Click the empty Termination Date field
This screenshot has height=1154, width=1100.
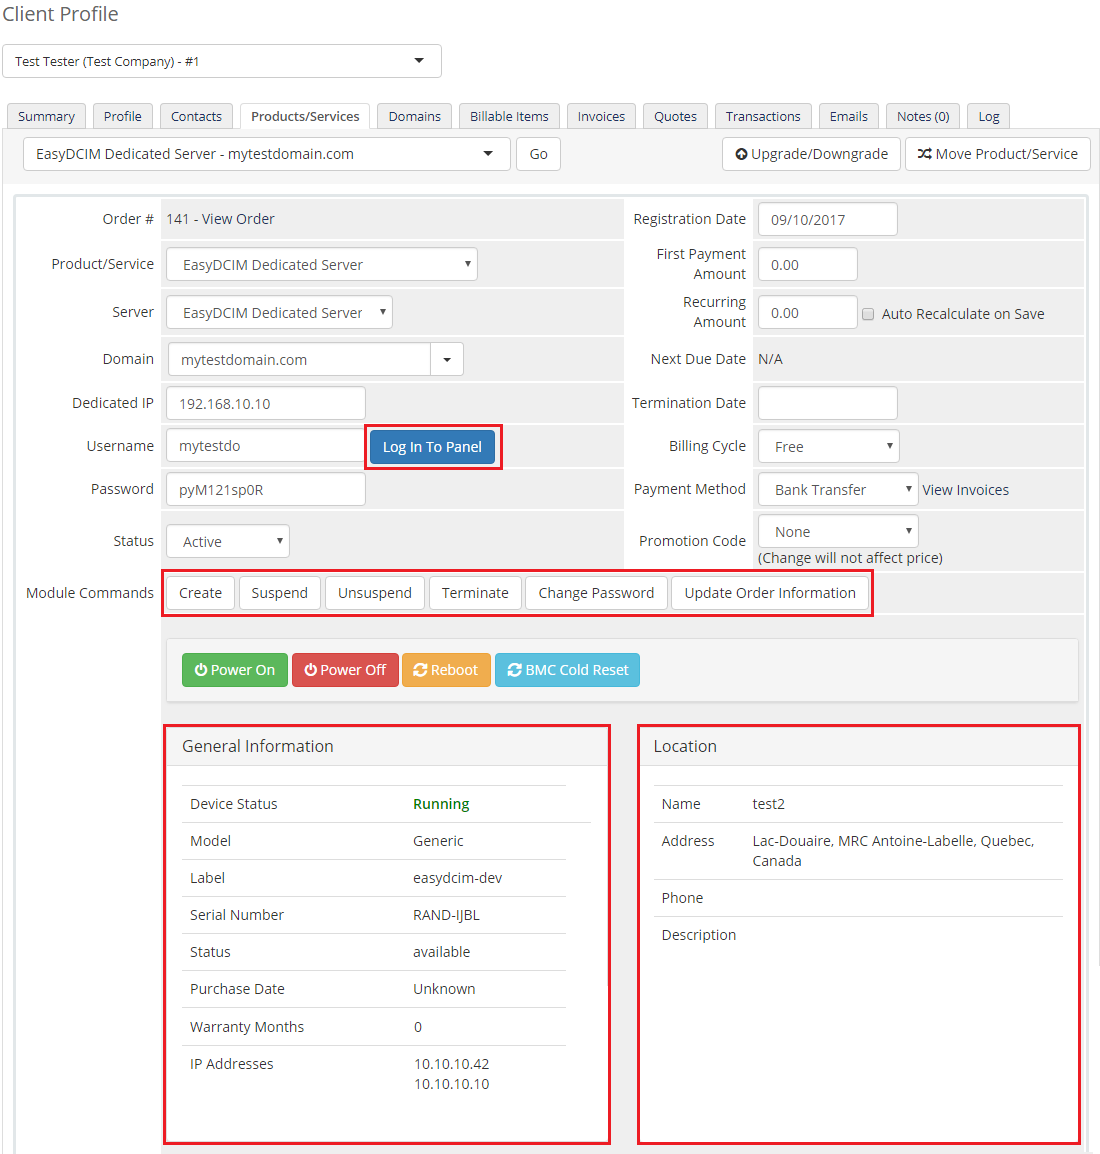(x=828, y=403)
